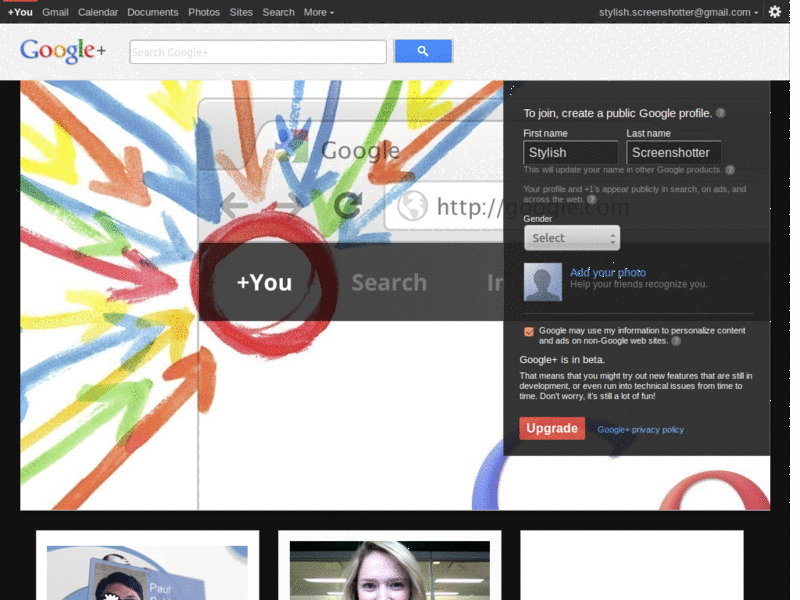Open help icon after 'across the web'
The width and height of the screenshot is (800, 600).
coord(592,199)
